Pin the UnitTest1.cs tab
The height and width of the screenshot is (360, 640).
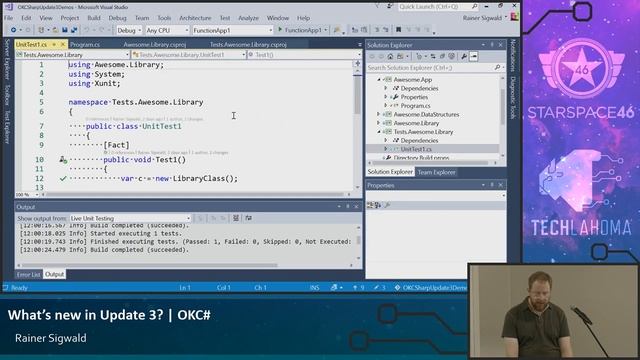coord(53,44)
